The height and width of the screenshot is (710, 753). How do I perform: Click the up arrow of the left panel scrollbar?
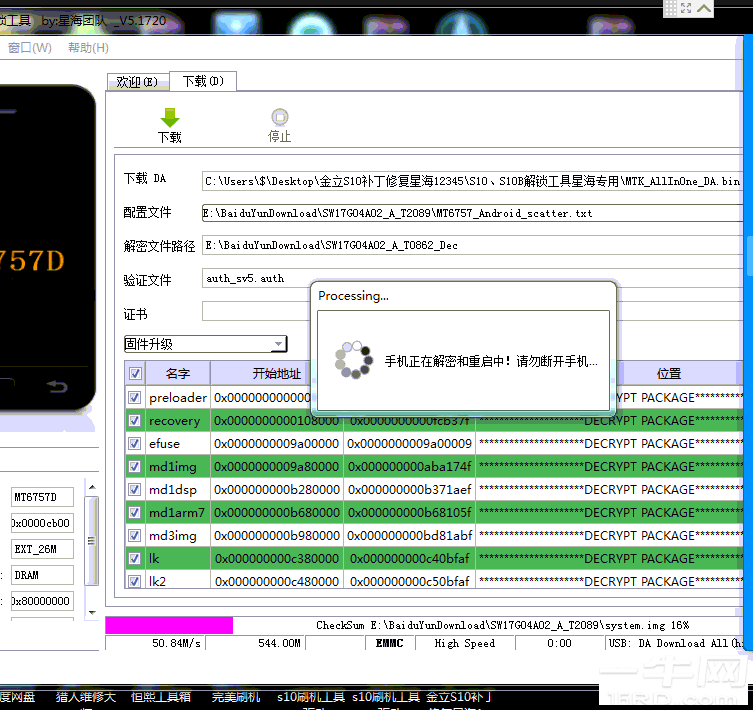tap(92, 487)
